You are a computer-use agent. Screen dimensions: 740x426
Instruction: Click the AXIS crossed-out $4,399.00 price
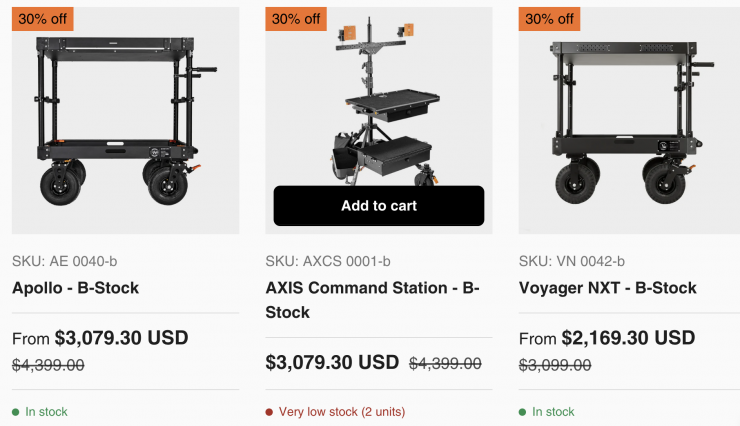tap(445, 363)
